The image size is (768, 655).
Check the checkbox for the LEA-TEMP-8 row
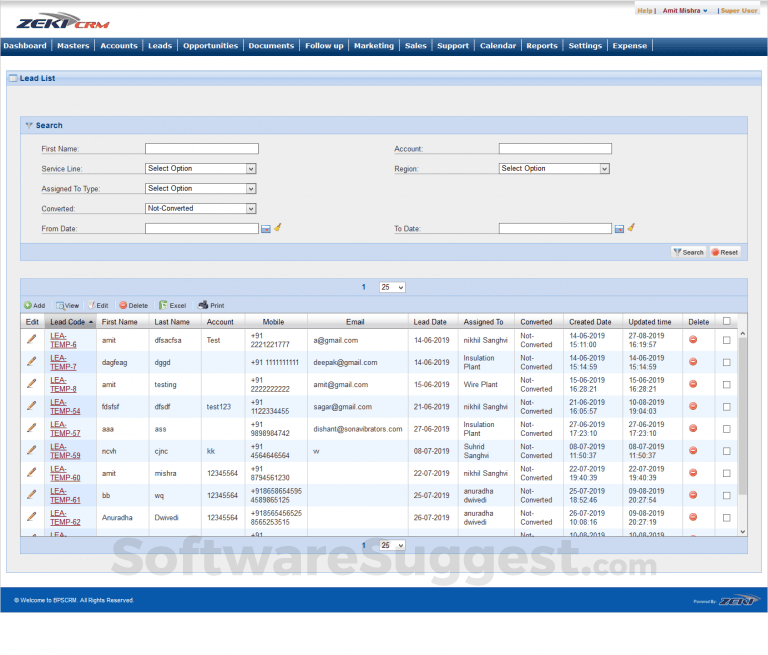[x=727, y=384]
